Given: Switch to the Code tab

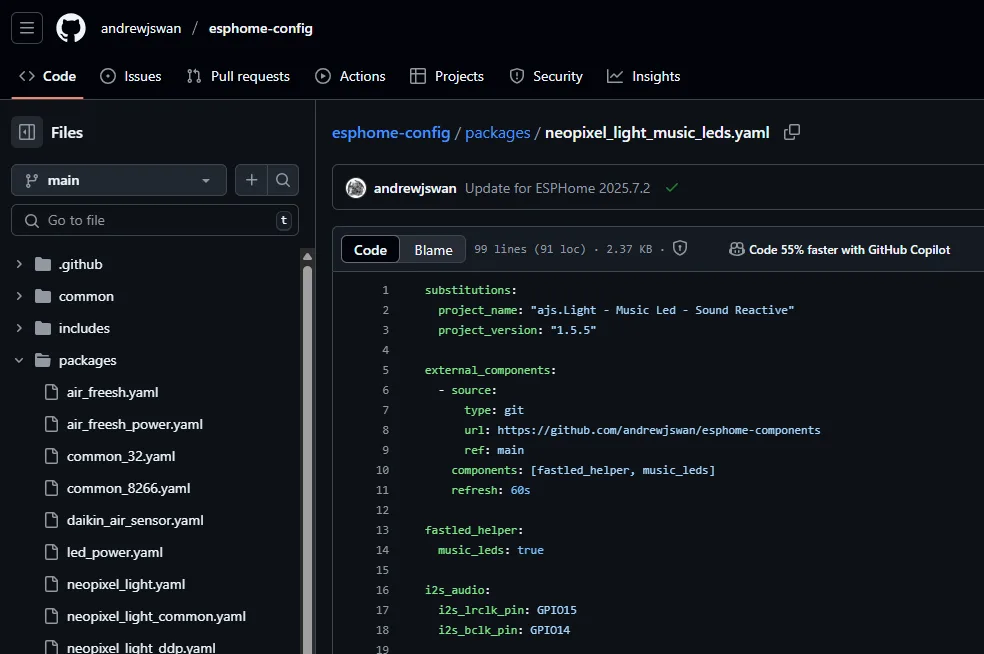Looking at the screenshot, I should coord(48,76).
